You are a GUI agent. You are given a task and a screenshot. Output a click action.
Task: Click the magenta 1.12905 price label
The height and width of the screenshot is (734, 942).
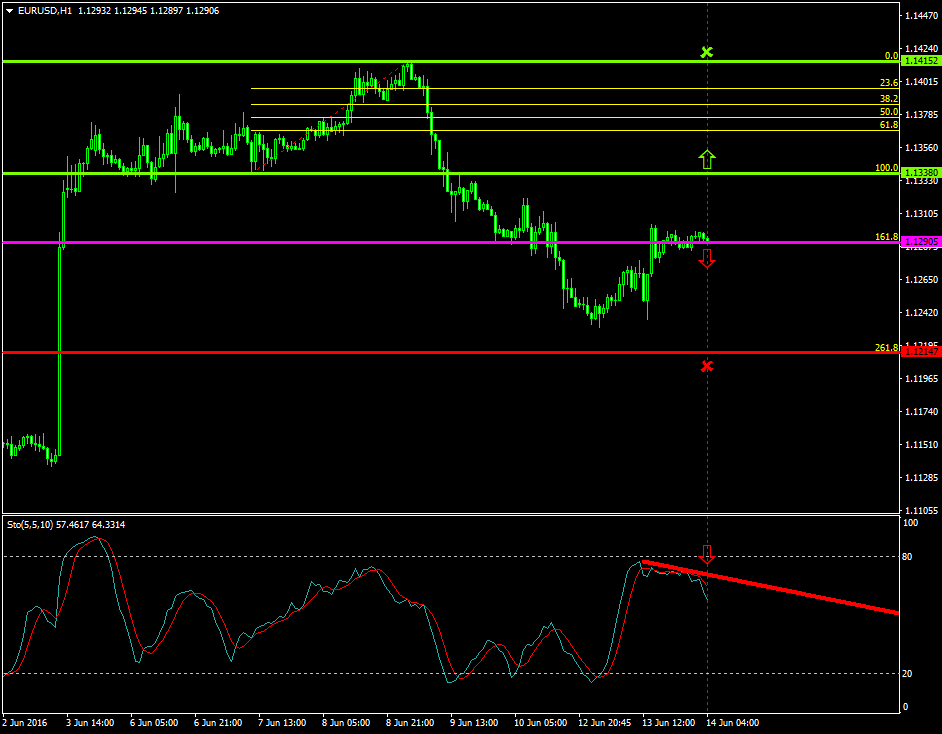[x=920, y=242]
